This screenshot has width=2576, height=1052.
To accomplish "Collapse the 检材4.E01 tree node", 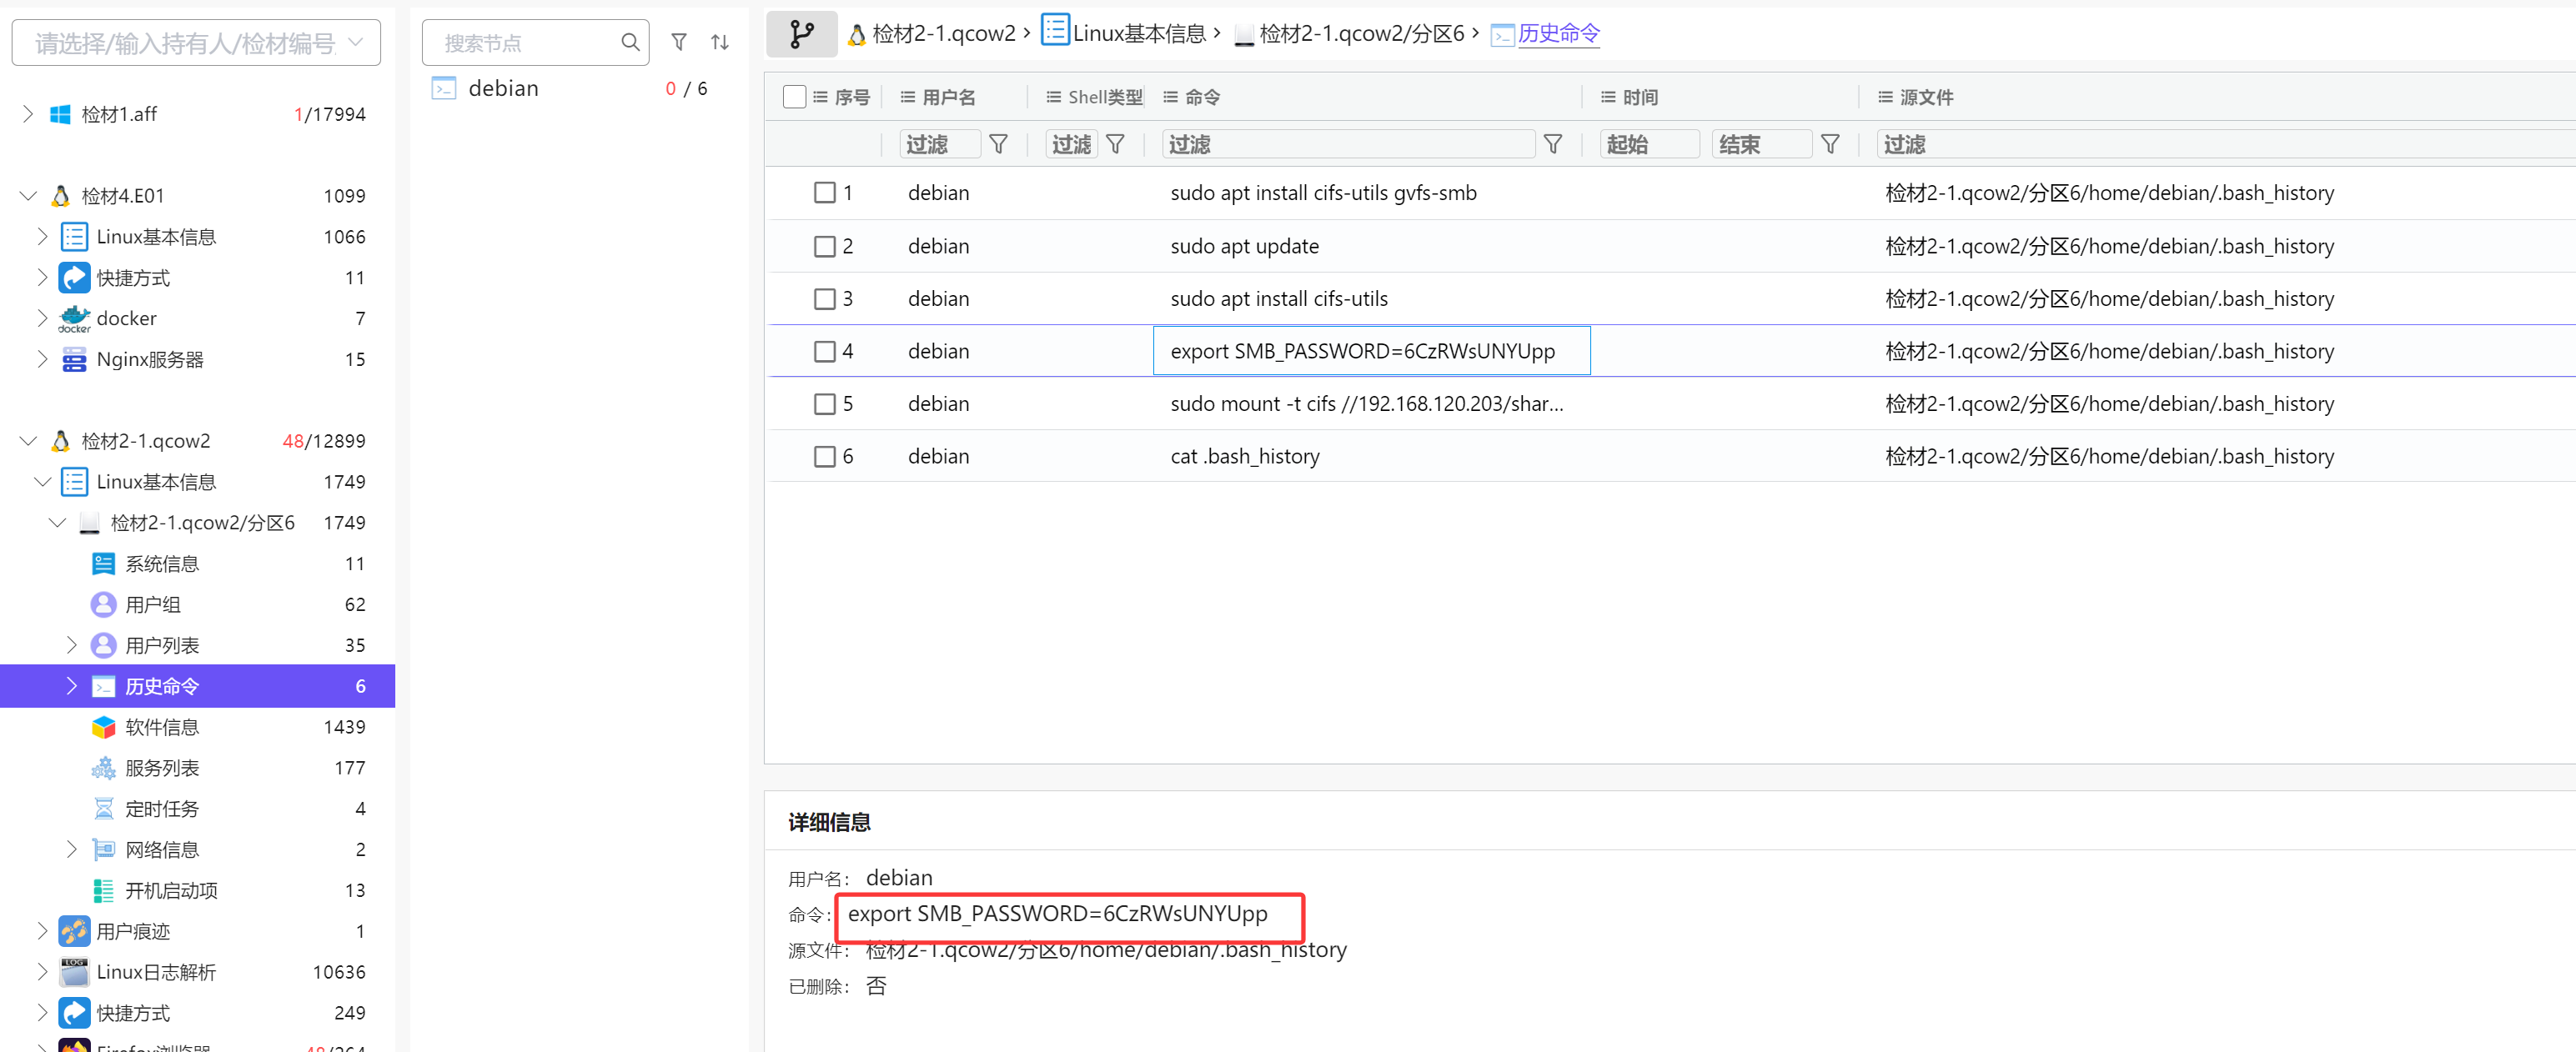I will [x=28, y=196].
